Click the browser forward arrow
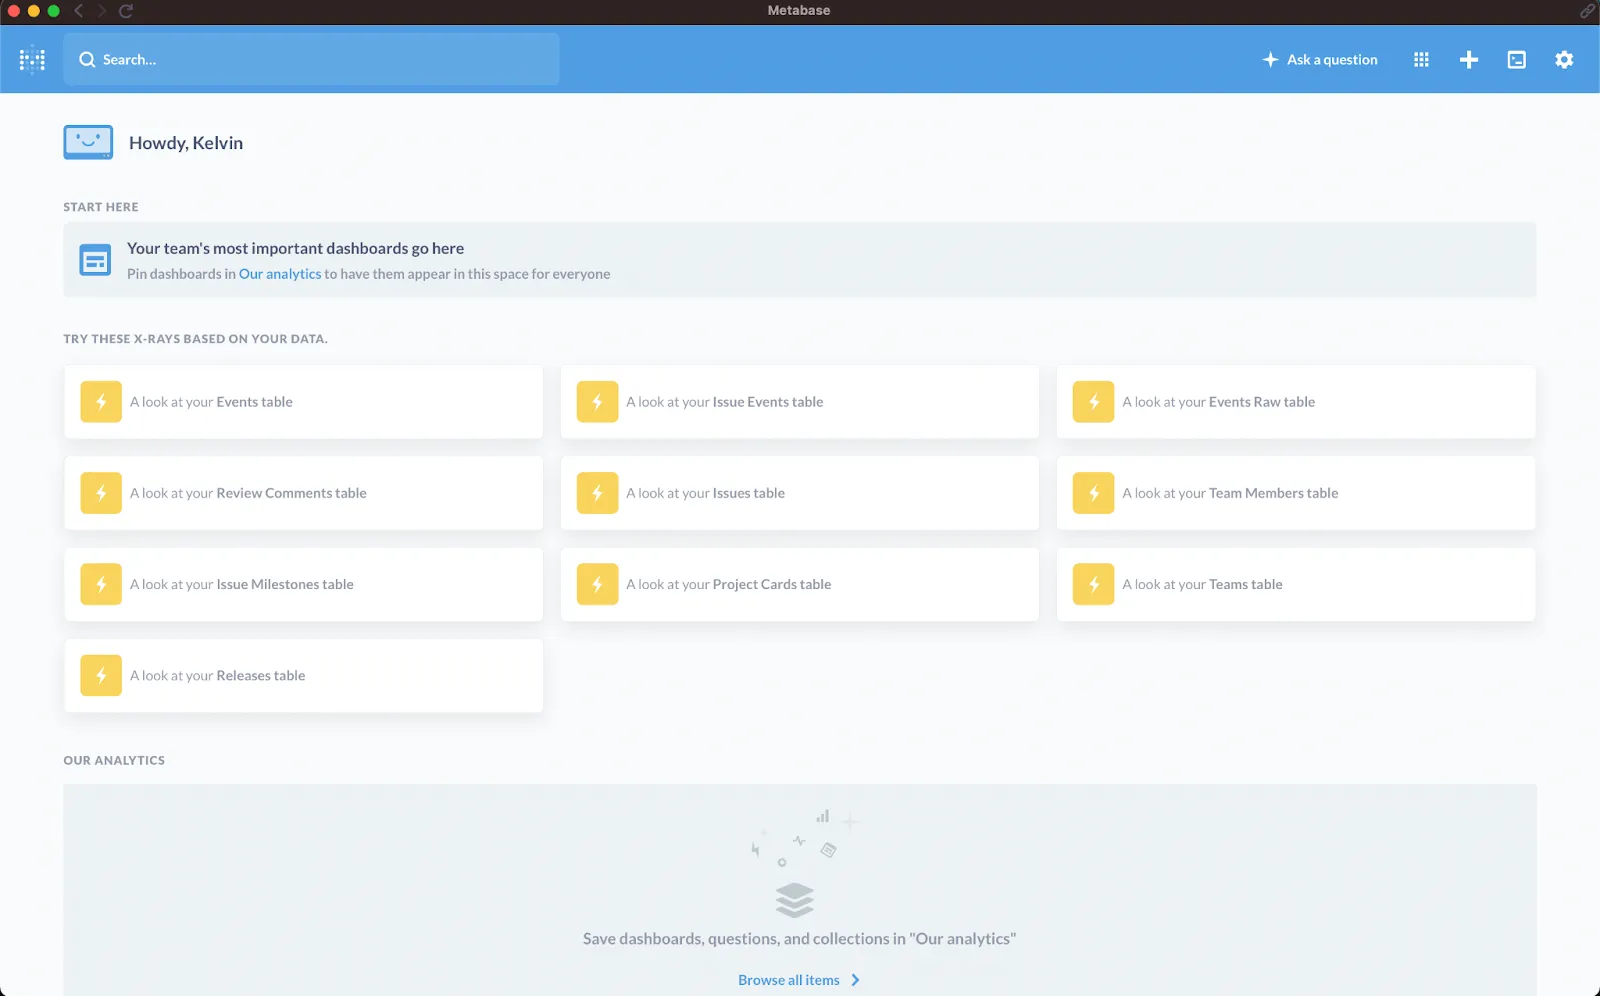The width and height of the screenshot is (1600, 996). (102, 11)
